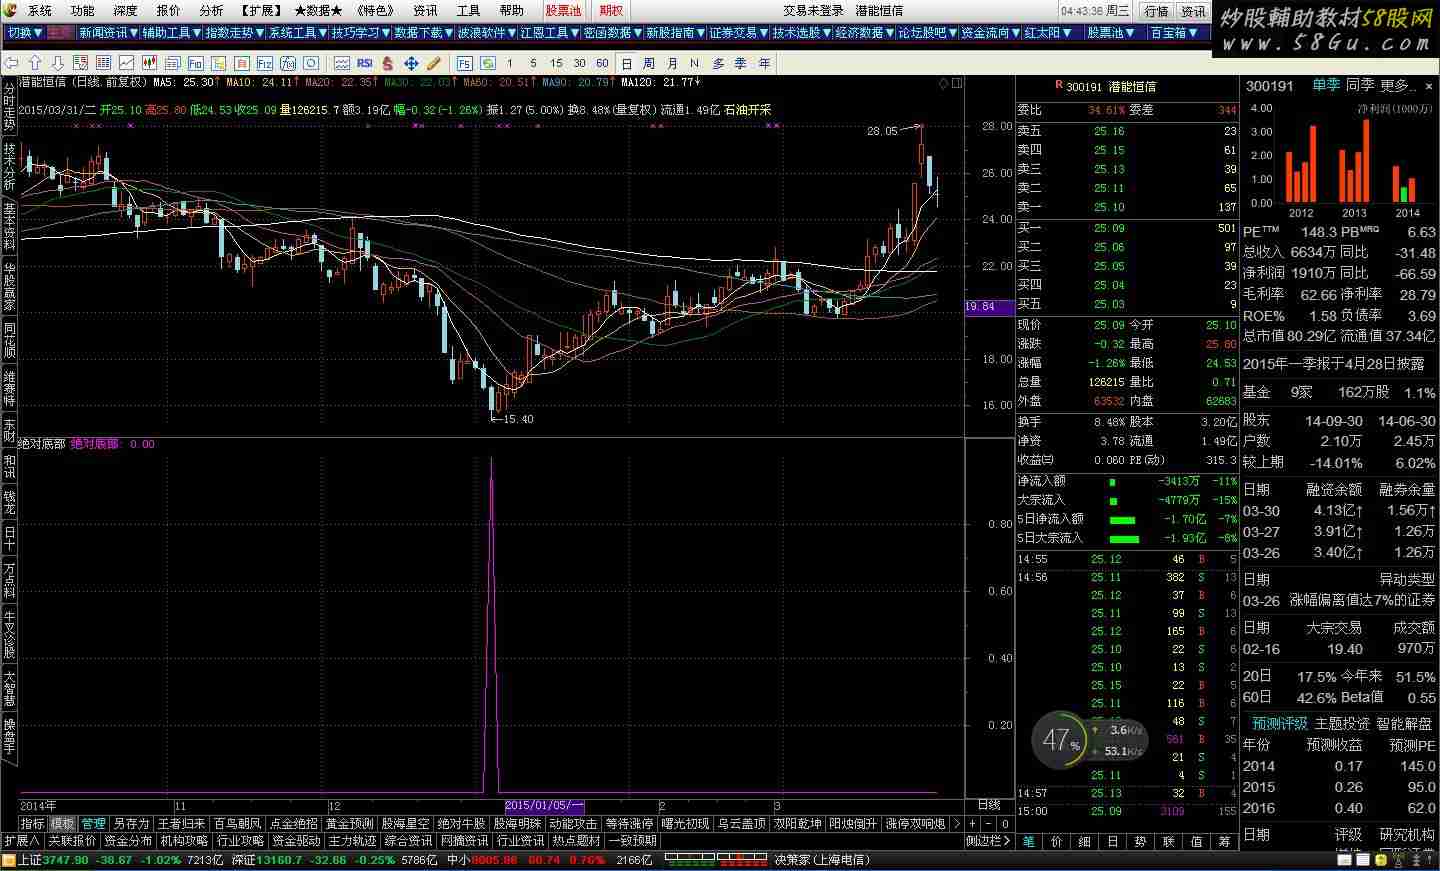Click the 股票池 button in menu bar
The width and height of the screenshot is (1440, 871).
click(x=562, y=10)
